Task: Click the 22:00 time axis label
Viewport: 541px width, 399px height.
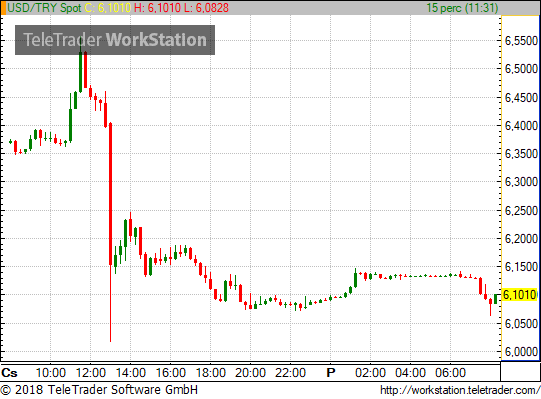Action: coord(291,373)
